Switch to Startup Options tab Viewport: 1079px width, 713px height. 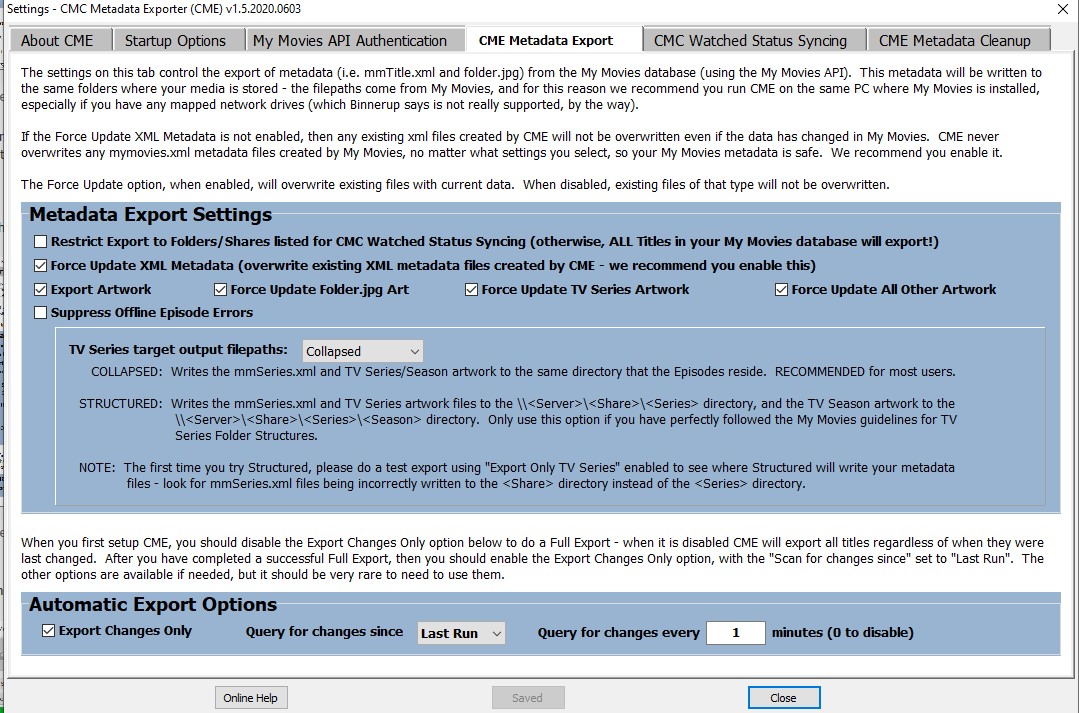[177, 41]
